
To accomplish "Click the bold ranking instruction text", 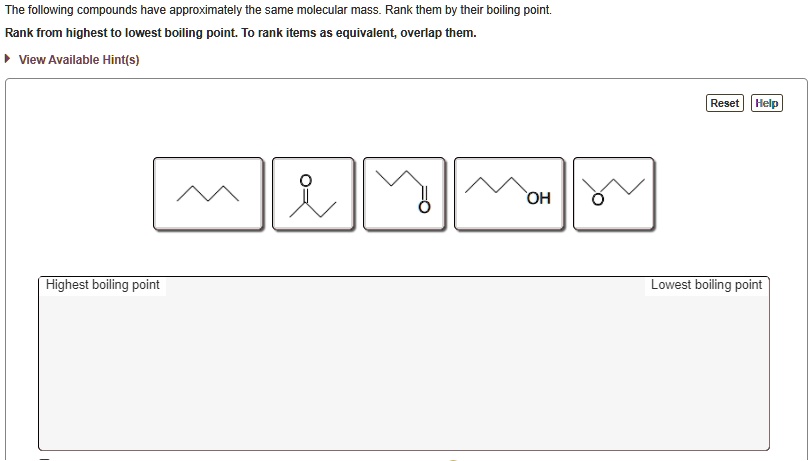I will (240, 33).
